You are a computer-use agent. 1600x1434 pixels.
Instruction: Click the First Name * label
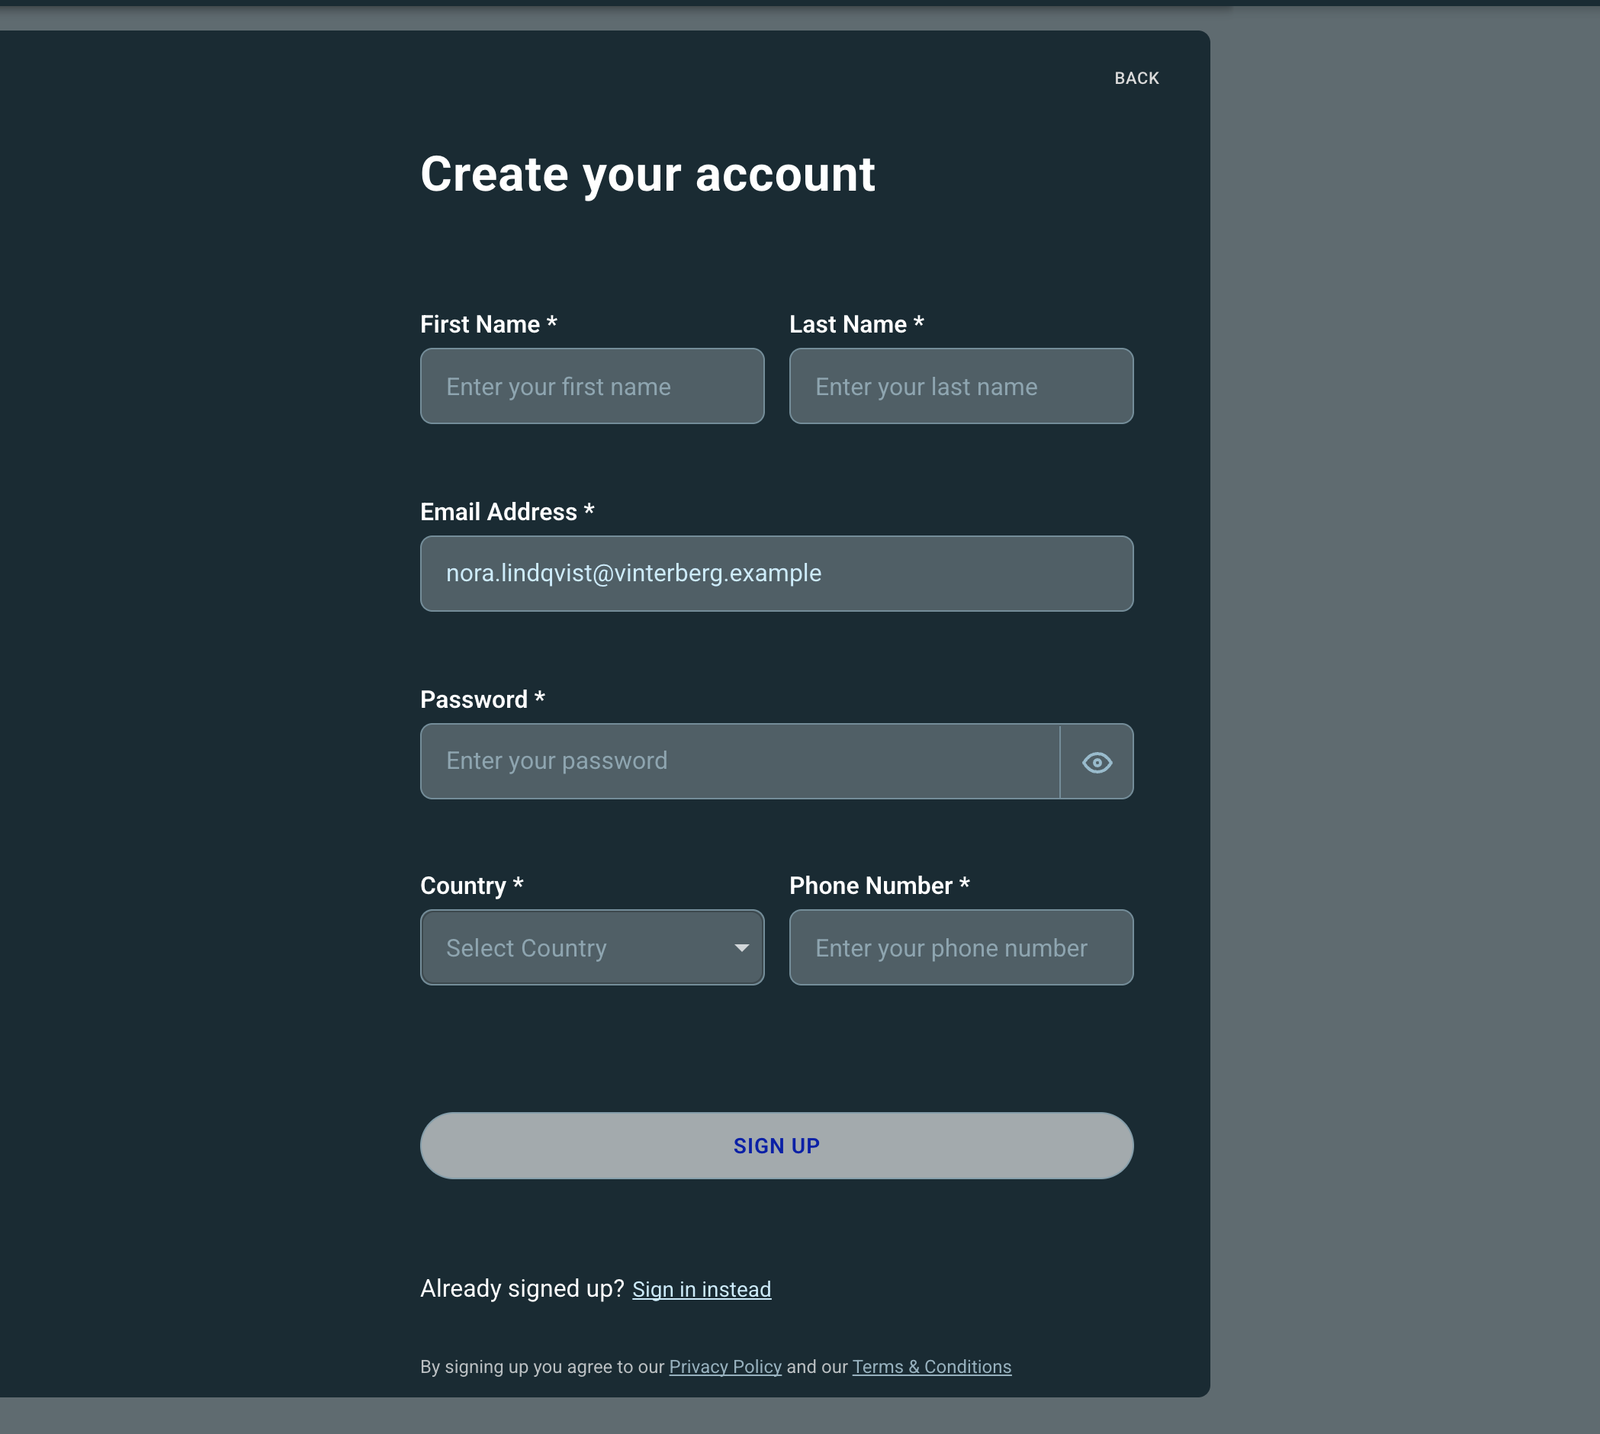[489, 324]
